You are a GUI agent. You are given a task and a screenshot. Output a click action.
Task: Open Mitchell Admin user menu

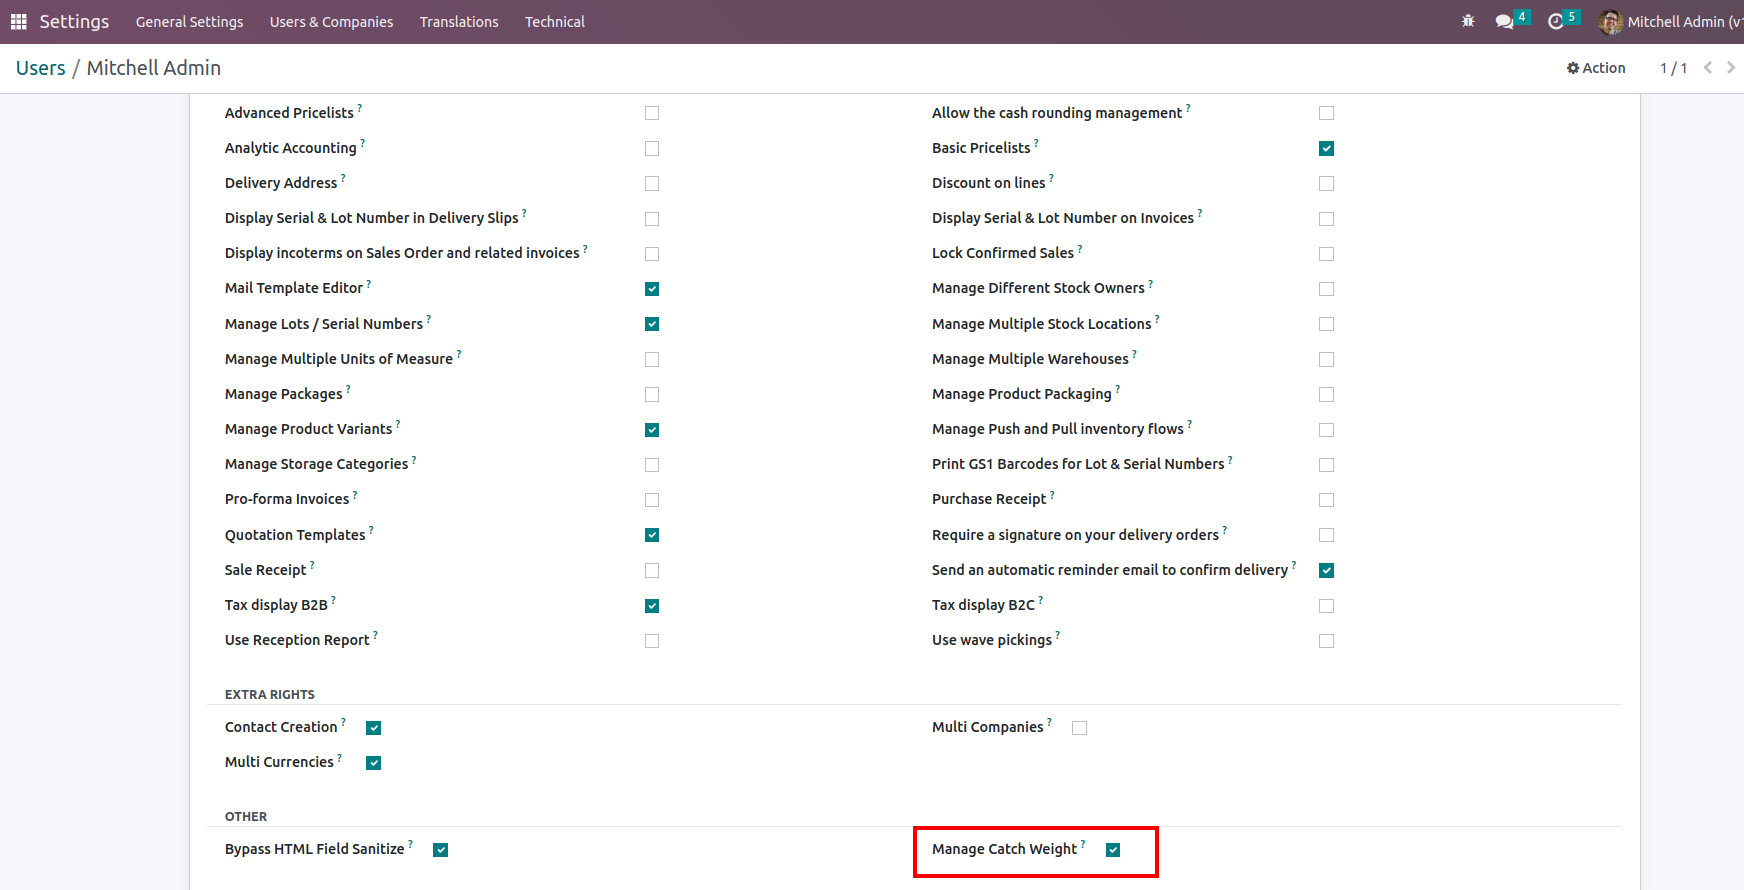(1670, 21)
